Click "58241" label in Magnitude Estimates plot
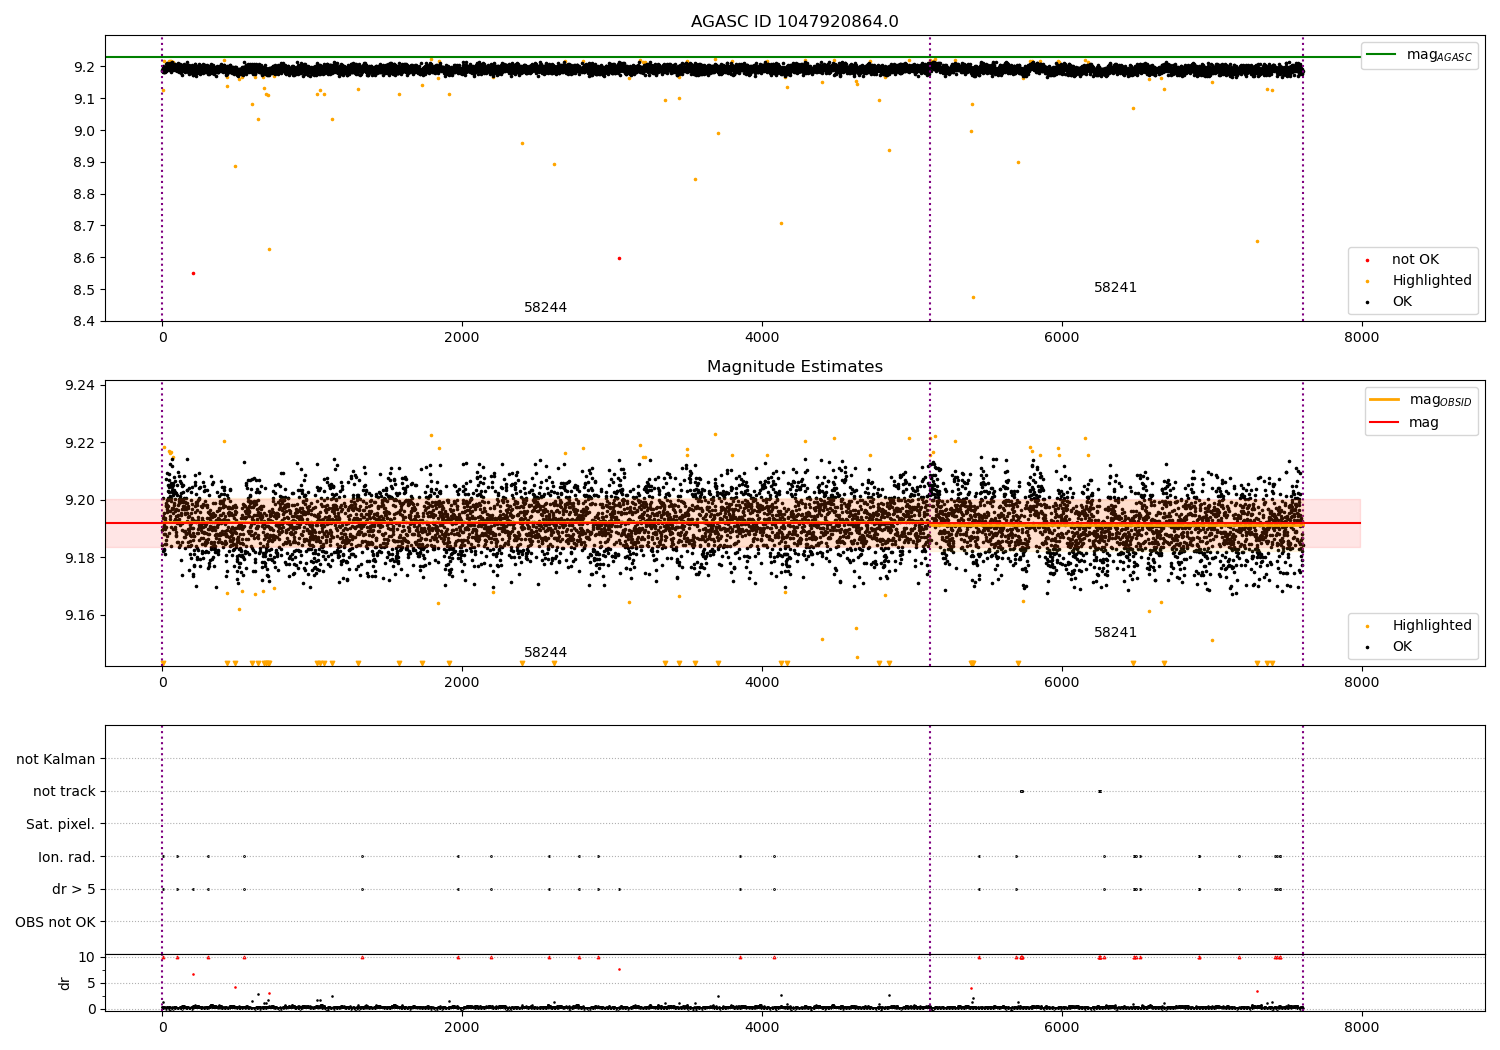This screenshot has width=1500, height=1050. [x=1115, y=633]
